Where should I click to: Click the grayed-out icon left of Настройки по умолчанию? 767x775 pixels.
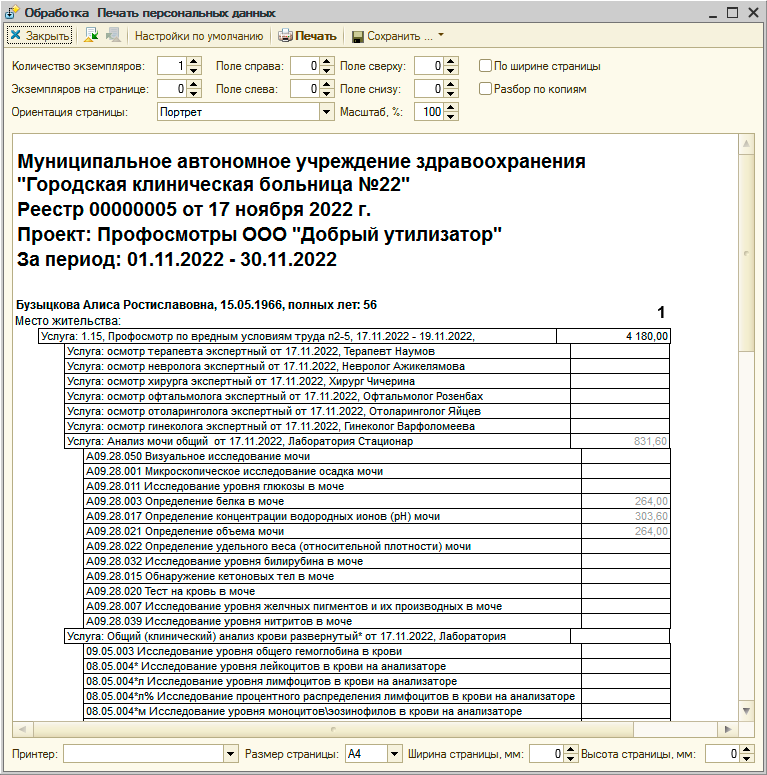[112, 36]
